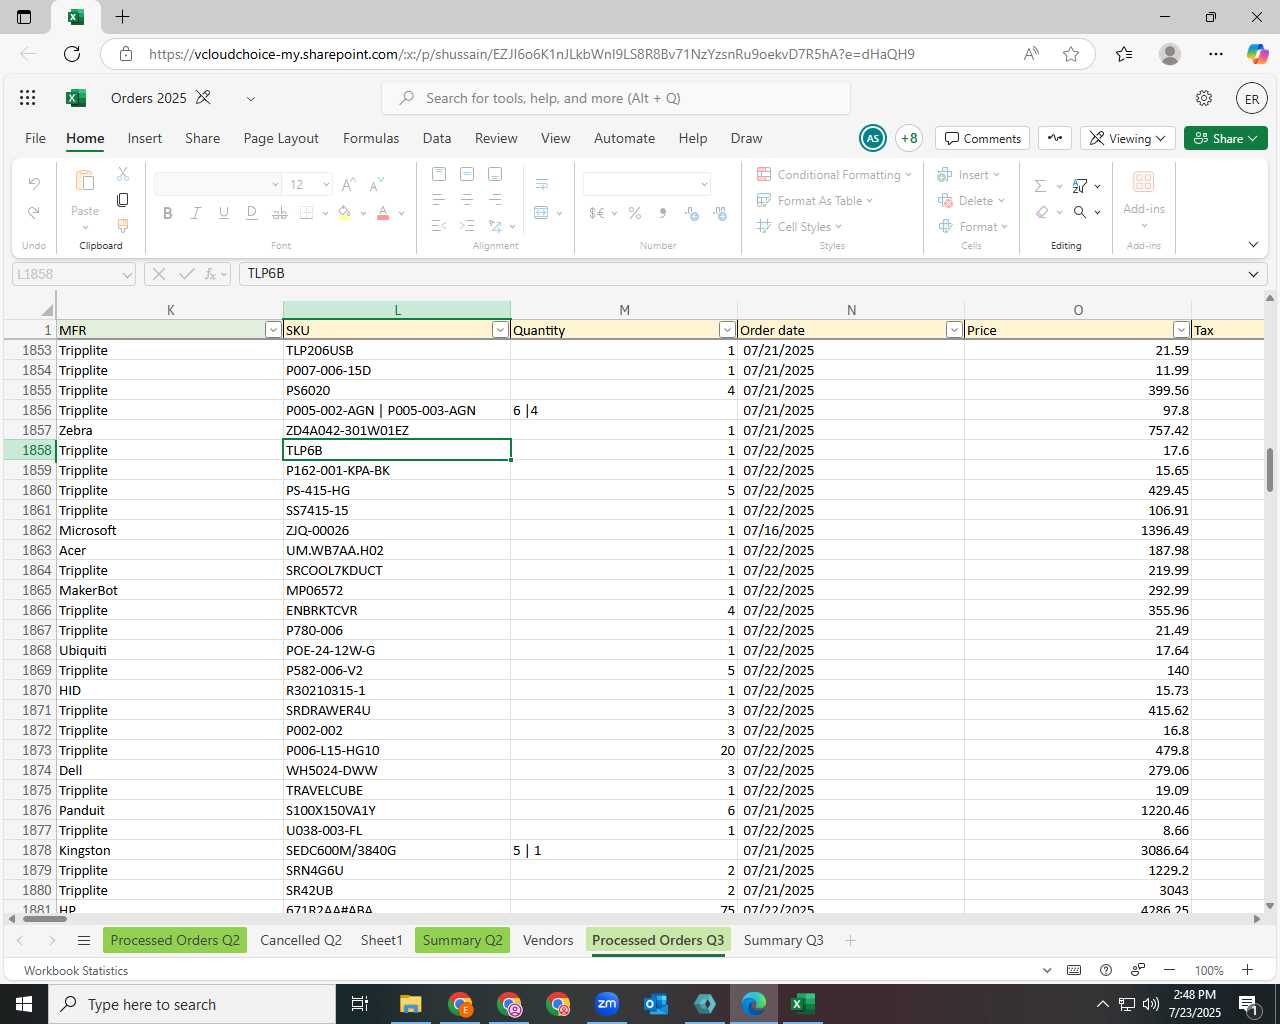Screen dimensions: 1280x1024
Task: Click the AutoSum sigma icon
Action: (x=1041, y=186)
